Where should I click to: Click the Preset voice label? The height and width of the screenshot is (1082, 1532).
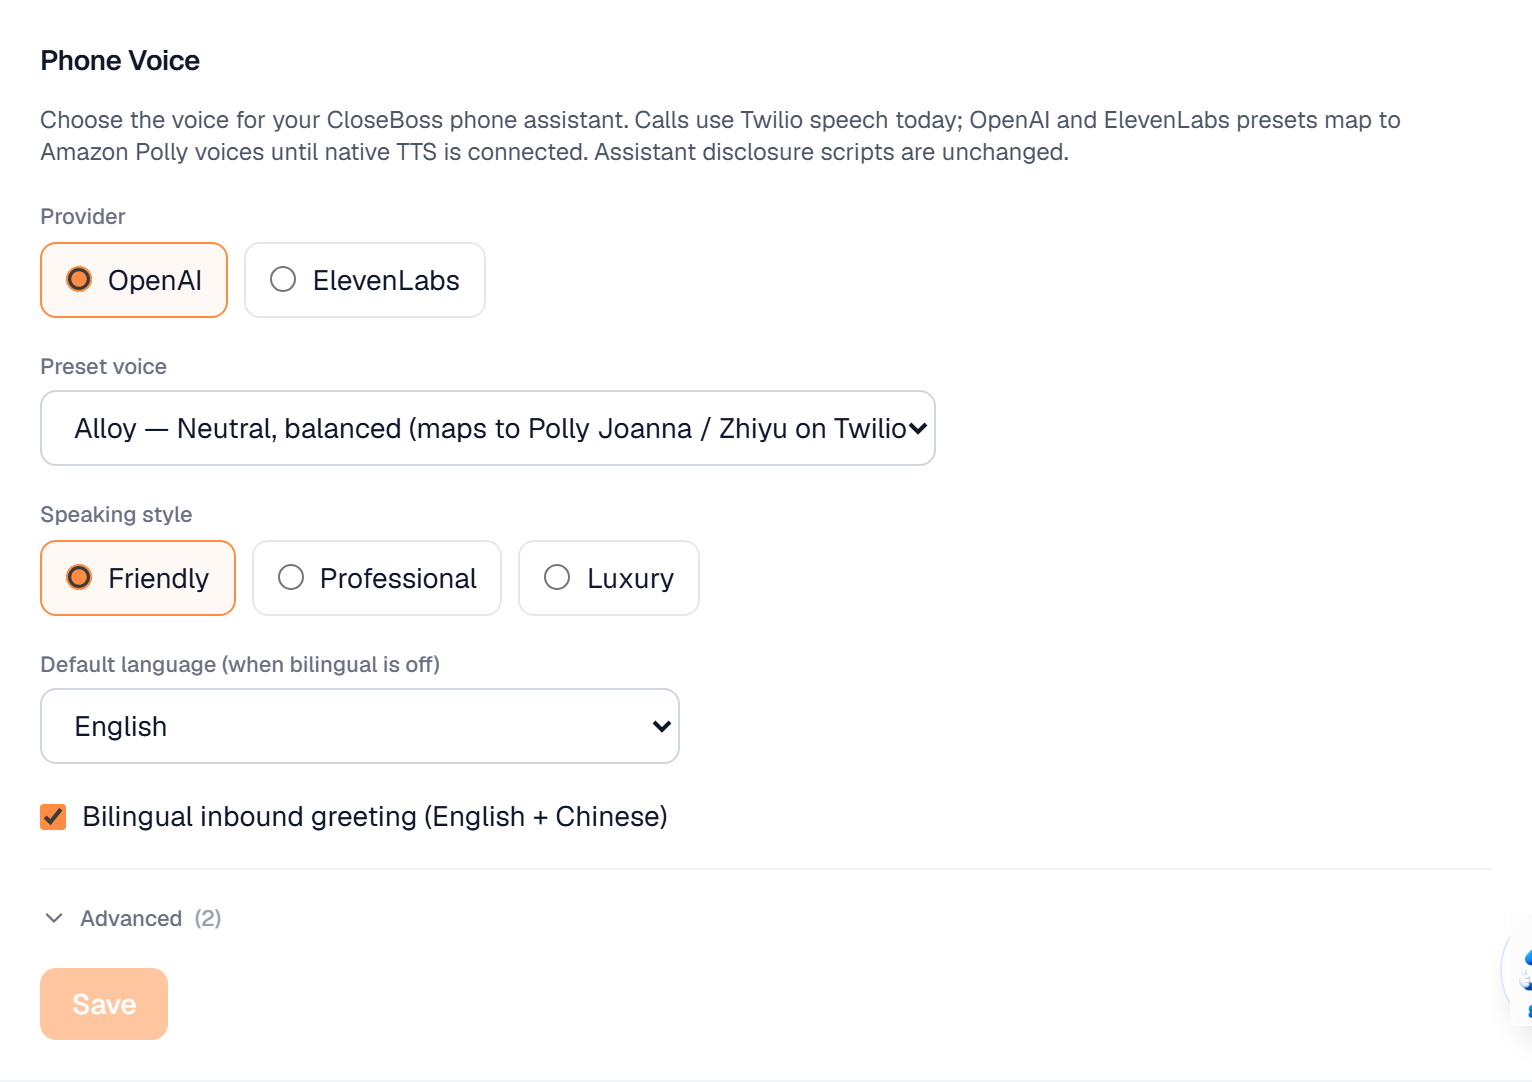tap(104, 367)
